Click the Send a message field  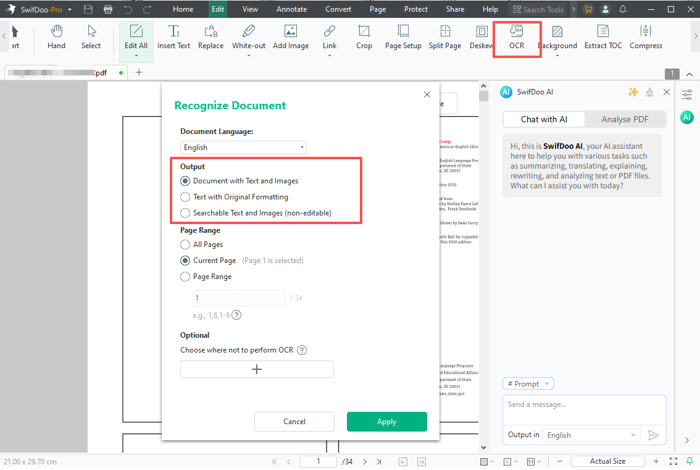click(x=584, y=409)
